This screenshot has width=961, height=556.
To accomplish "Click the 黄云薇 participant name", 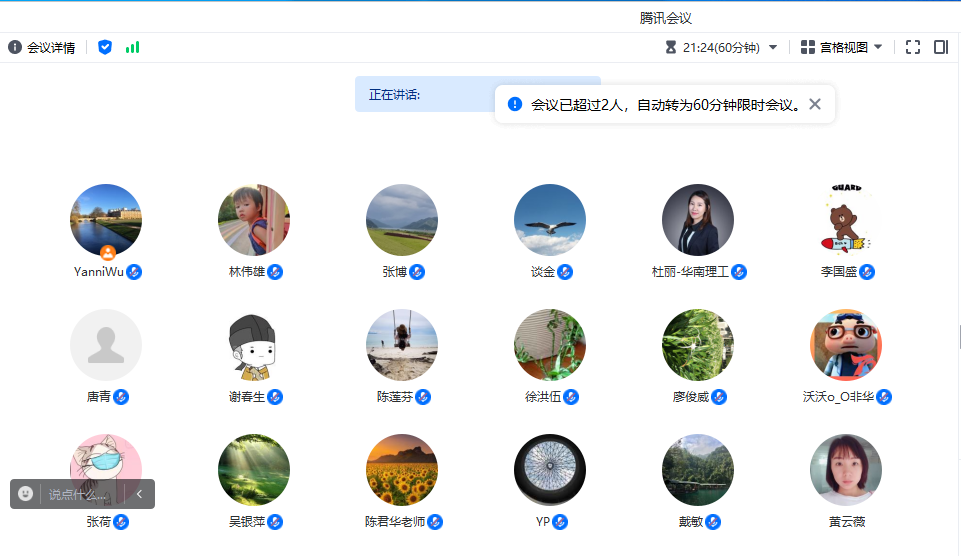I will pos(846,522).
